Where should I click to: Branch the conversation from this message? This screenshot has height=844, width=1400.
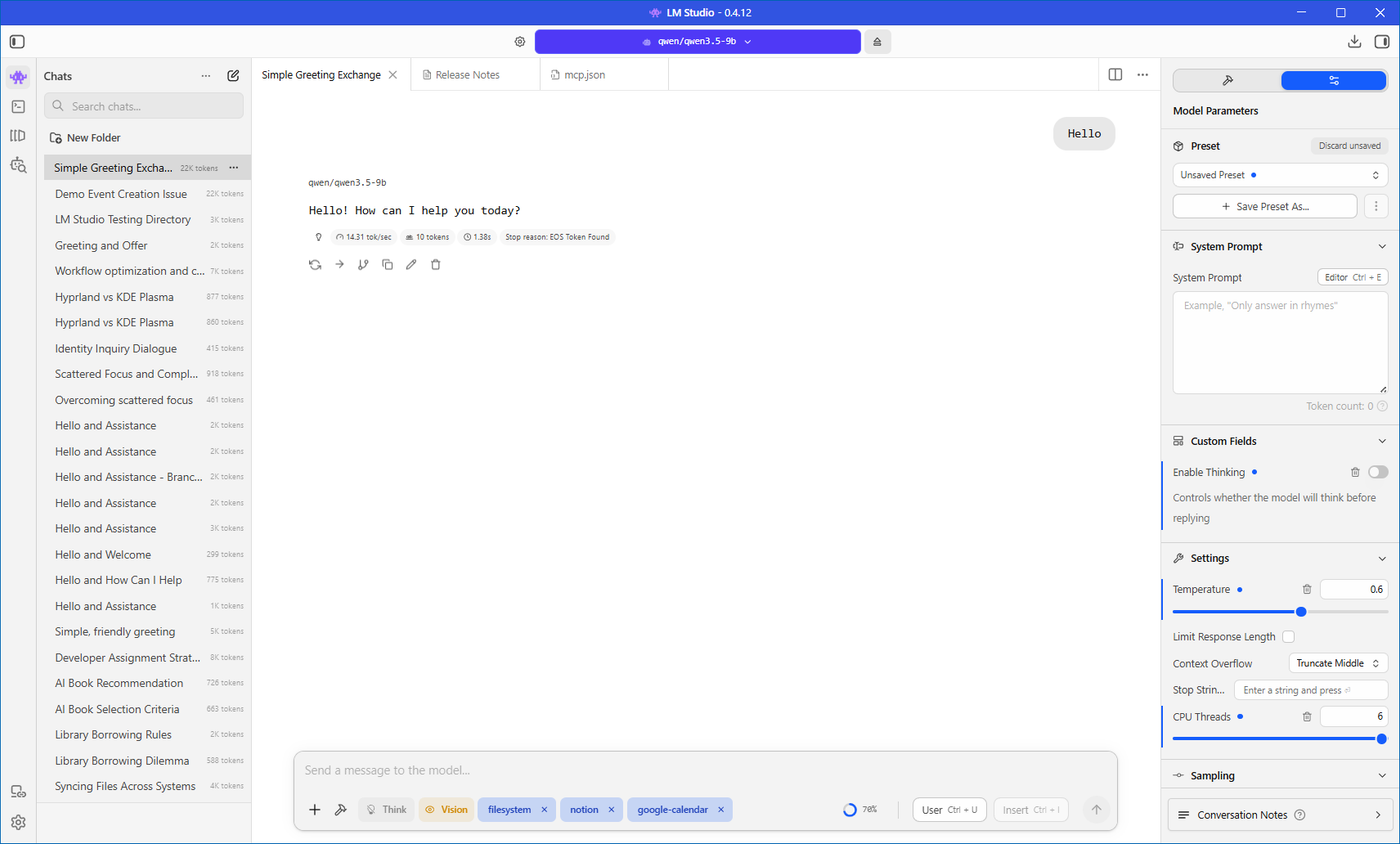(363, 264)
